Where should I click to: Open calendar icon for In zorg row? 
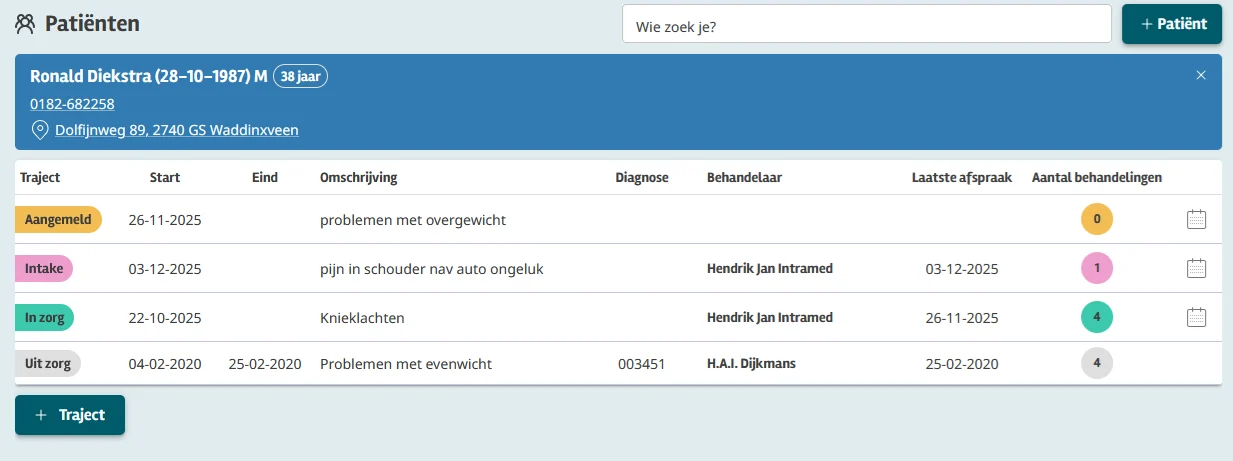coord(1196,318)
